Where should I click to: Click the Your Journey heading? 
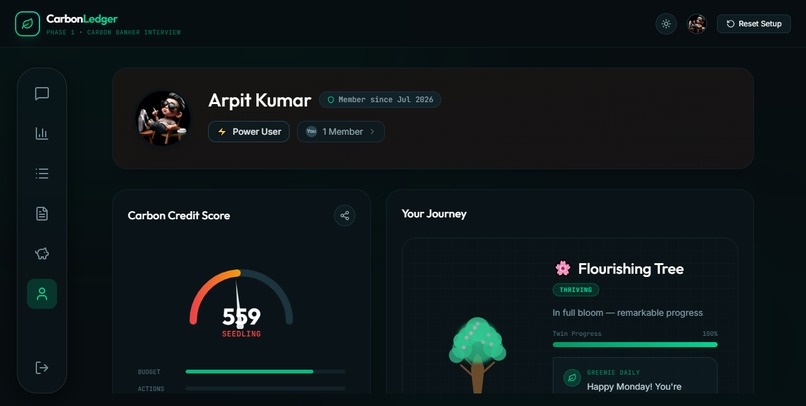(x=434, y=214)
